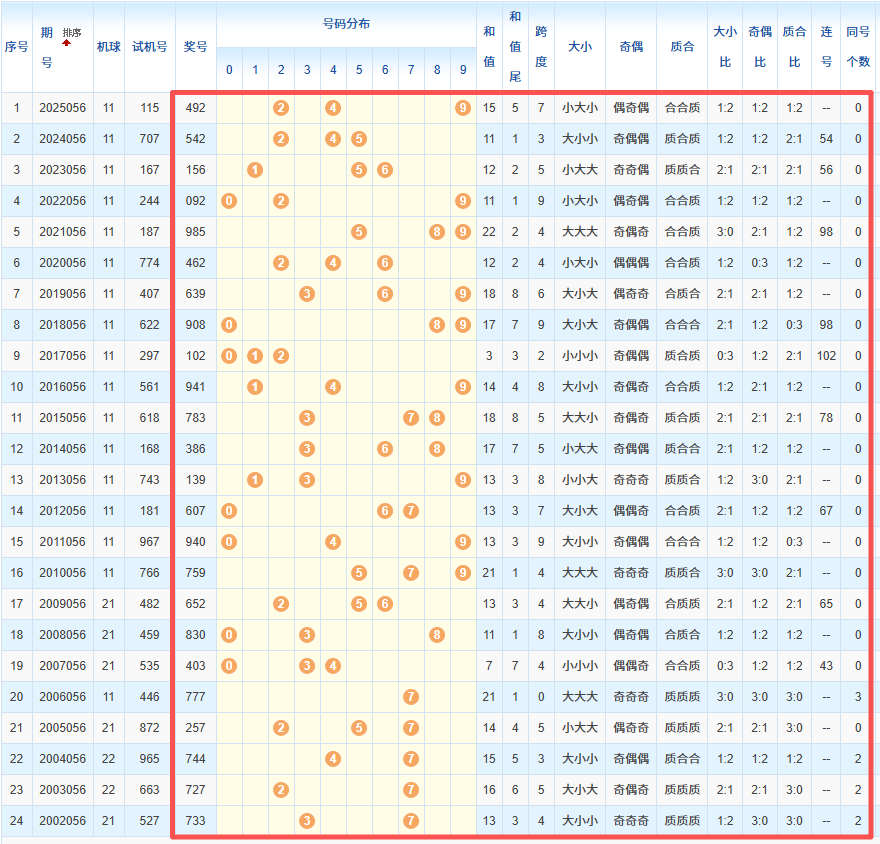The width and height of the screenshot is (880, 844).
Task: Click the red sort arrow beside 期号
Action: click(67, 43)
